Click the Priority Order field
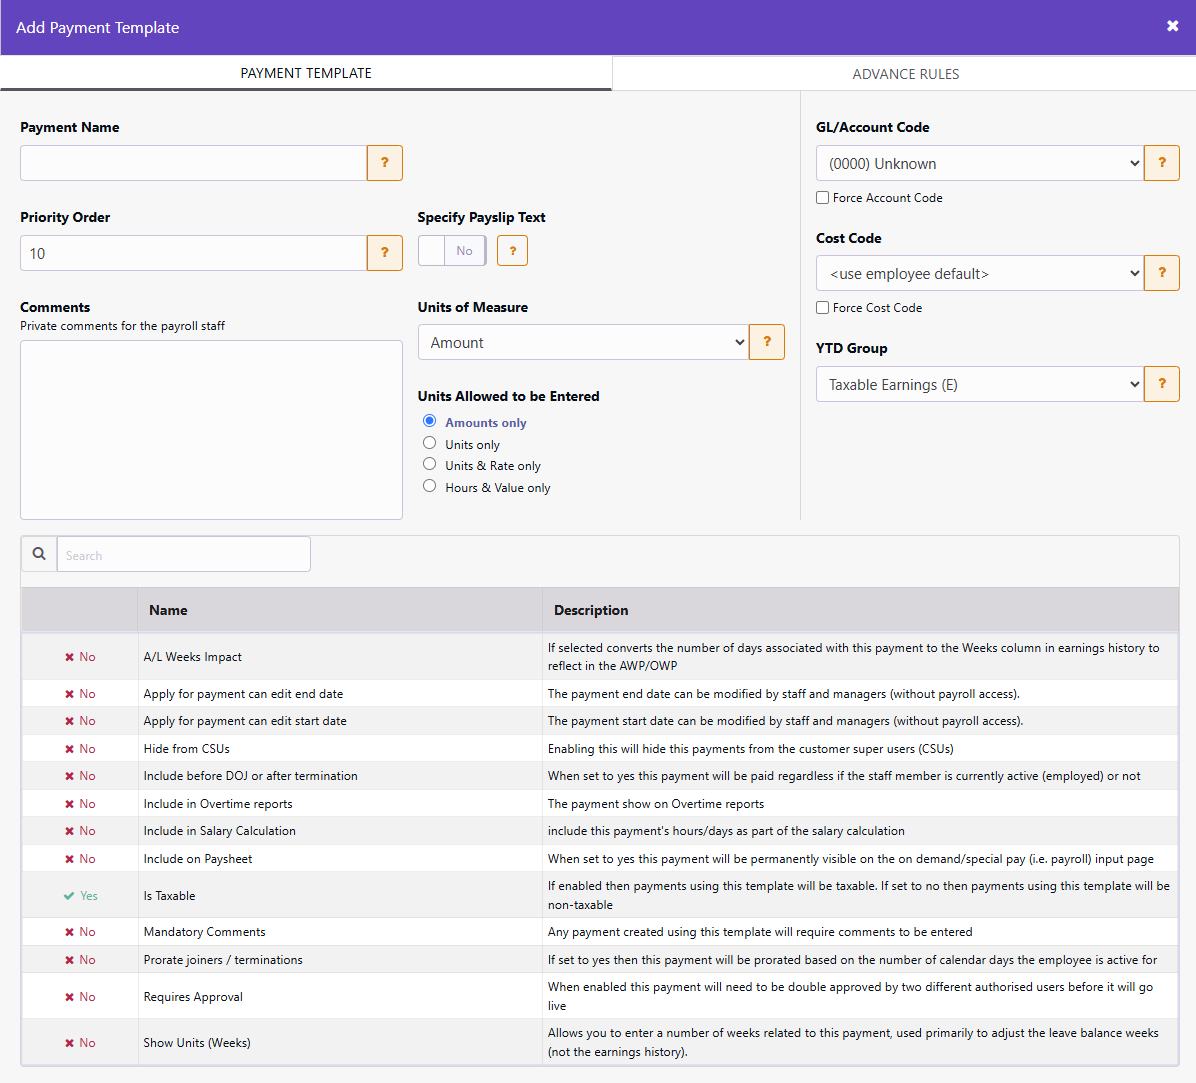1196x1083 pixels. [194, 253]
